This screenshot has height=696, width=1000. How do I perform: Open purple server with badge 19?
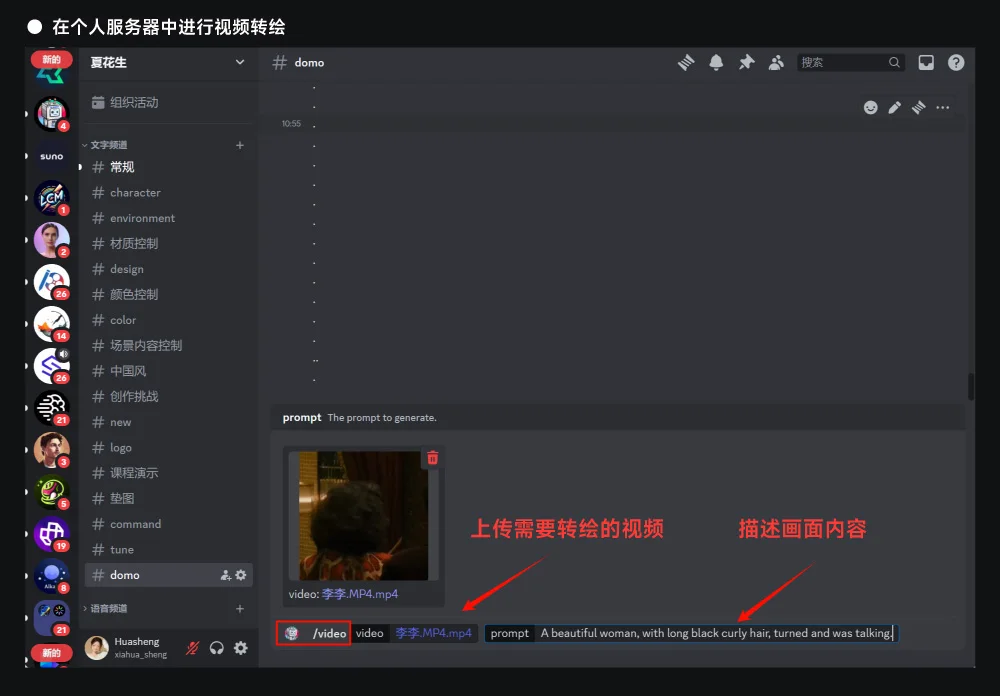[52, 534]
